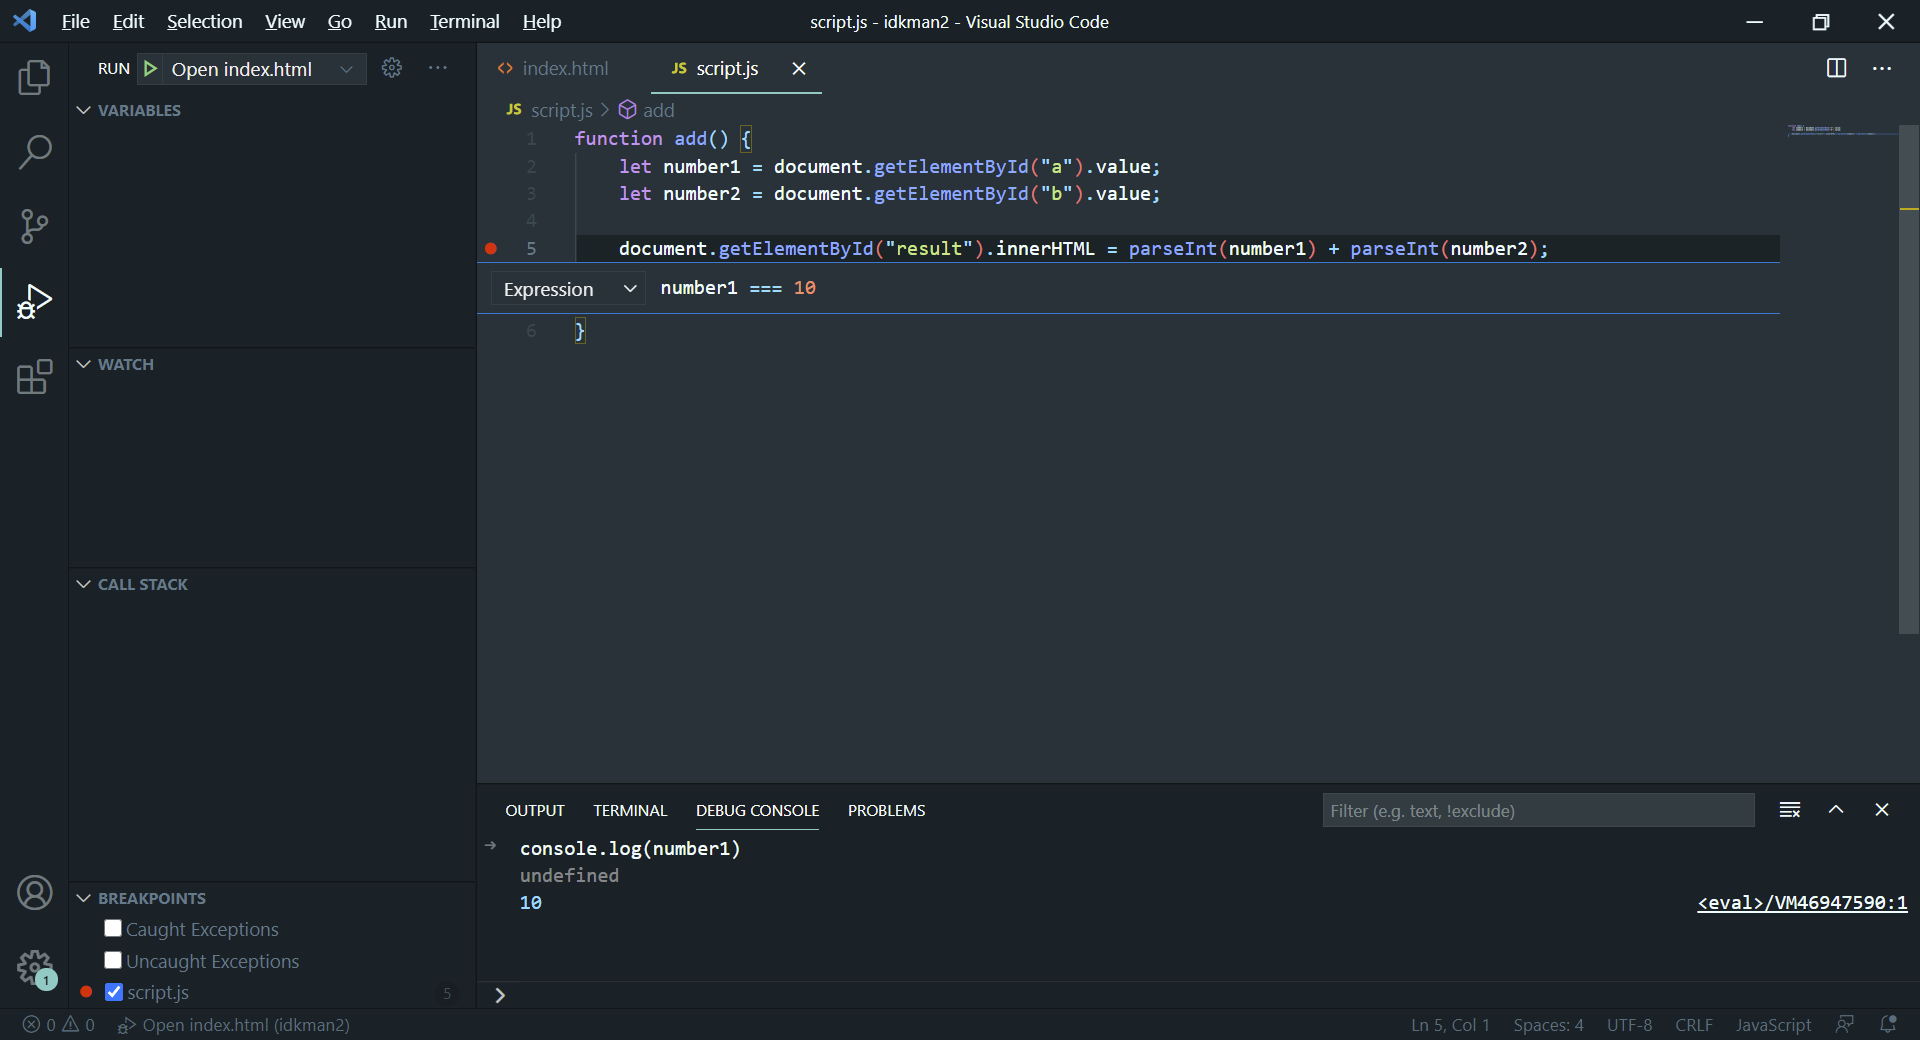The width and height of the screenshot is (1920, 1040).
Task: Open the Extensions view
Action: click(x=35, y=377)
